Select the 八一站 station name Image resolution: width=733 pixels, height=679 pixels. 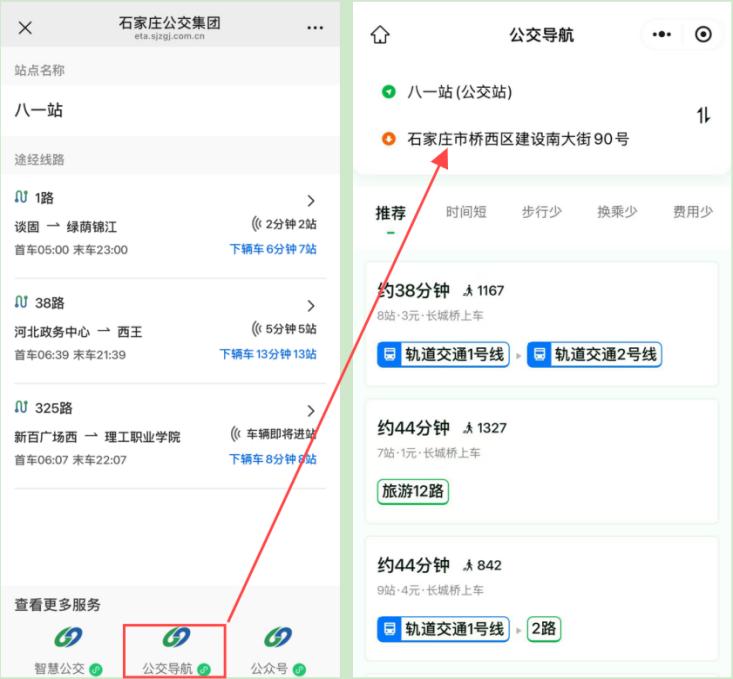(x=39, y=110)
